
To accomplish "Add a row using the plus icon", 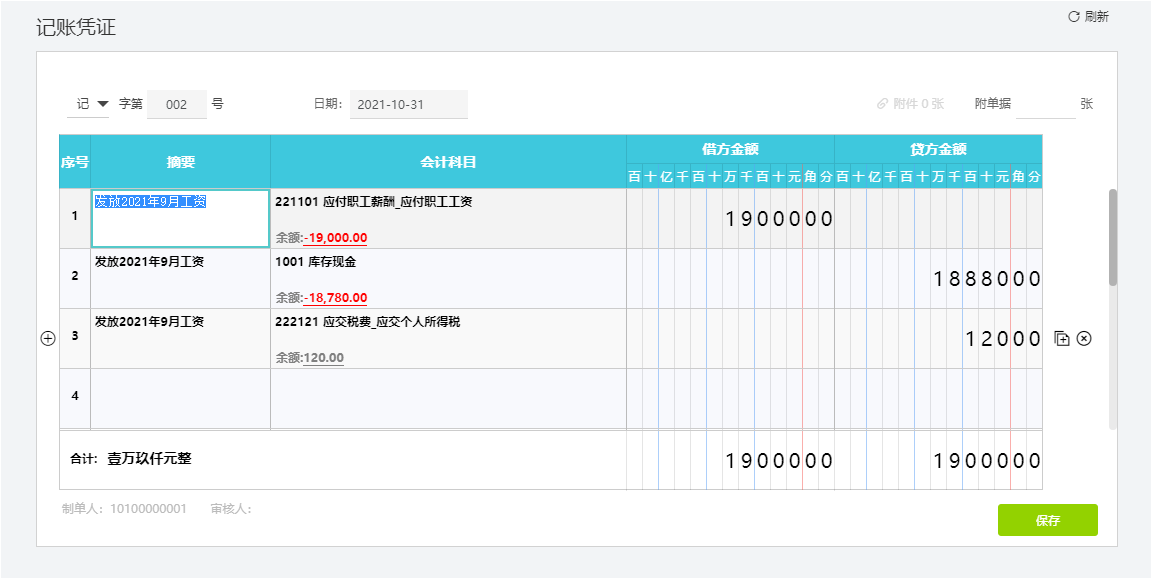I will [47, 339].
